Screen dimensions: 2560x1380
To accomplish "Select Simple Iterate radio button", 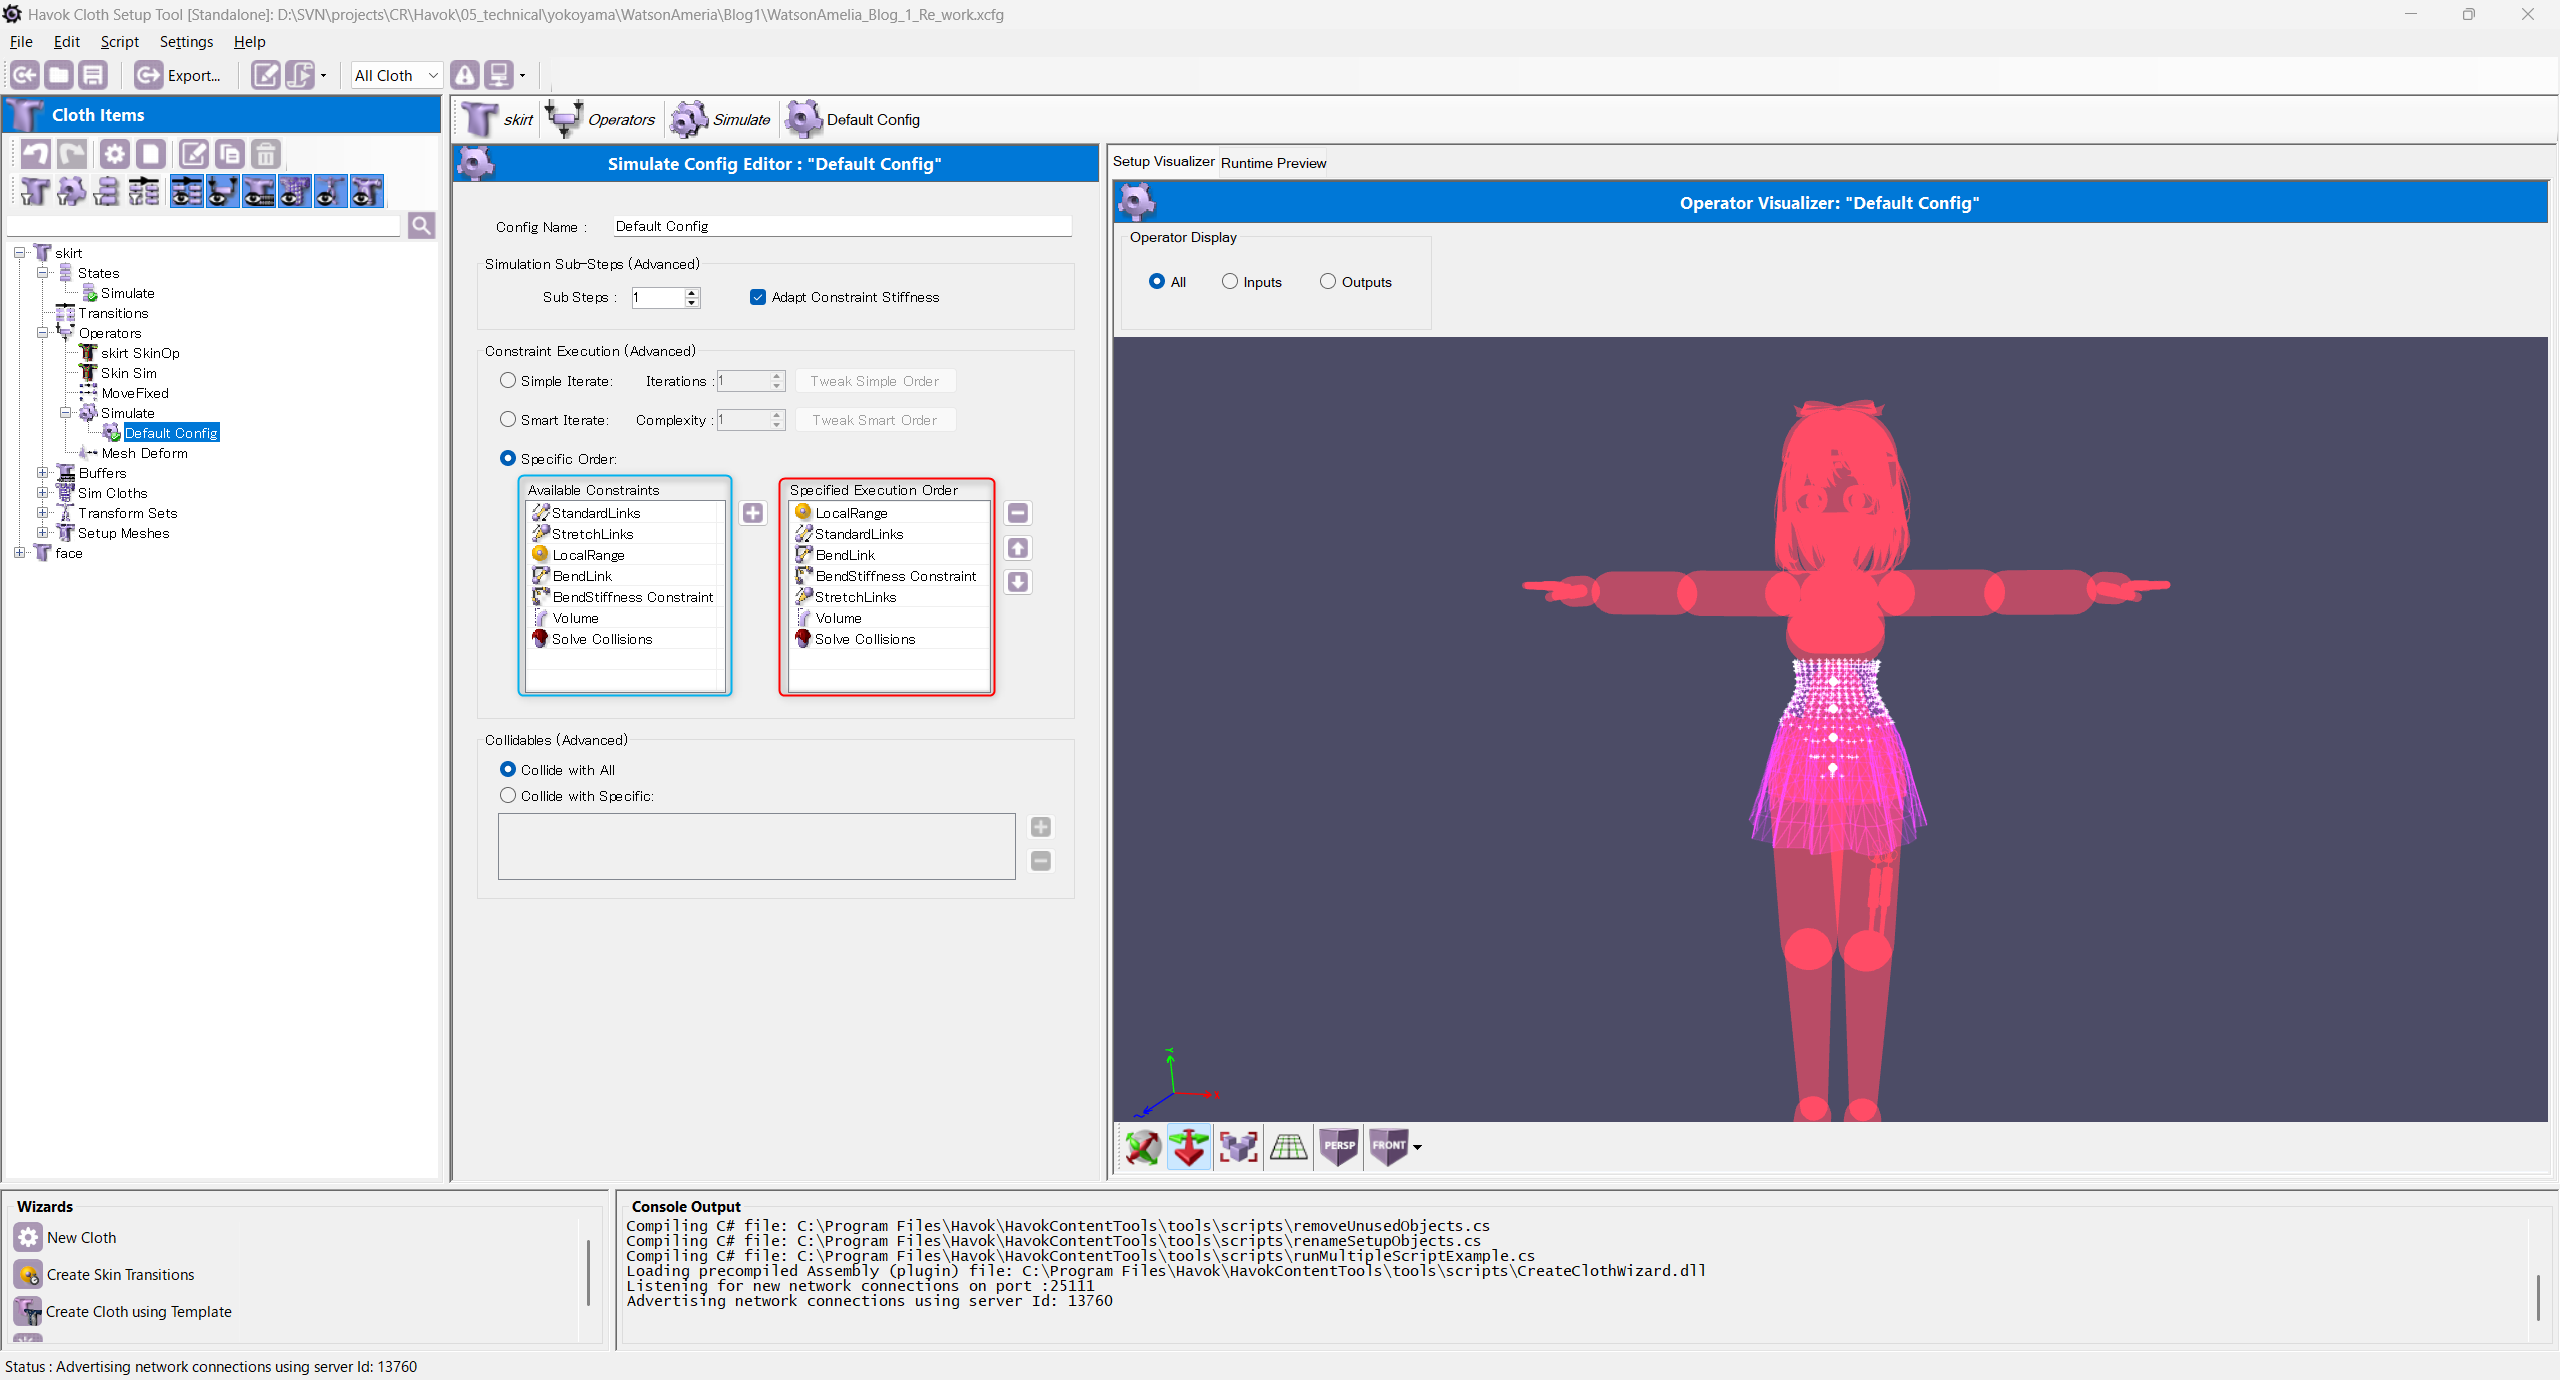I will (508, 380).
